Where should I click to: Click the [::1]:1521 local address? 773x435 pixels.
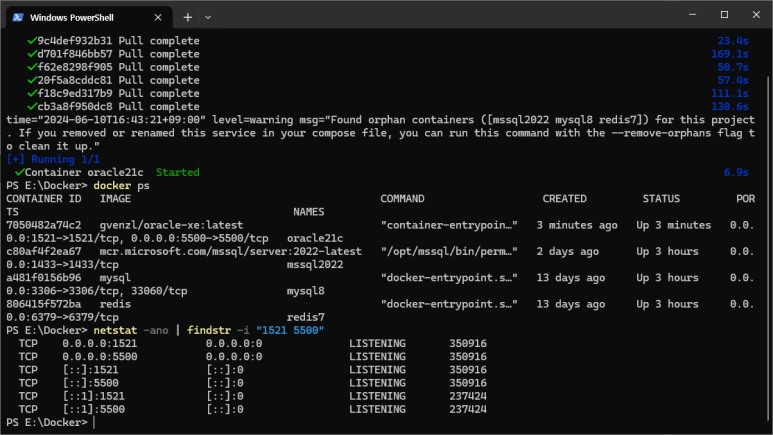(x=94, y=396)
